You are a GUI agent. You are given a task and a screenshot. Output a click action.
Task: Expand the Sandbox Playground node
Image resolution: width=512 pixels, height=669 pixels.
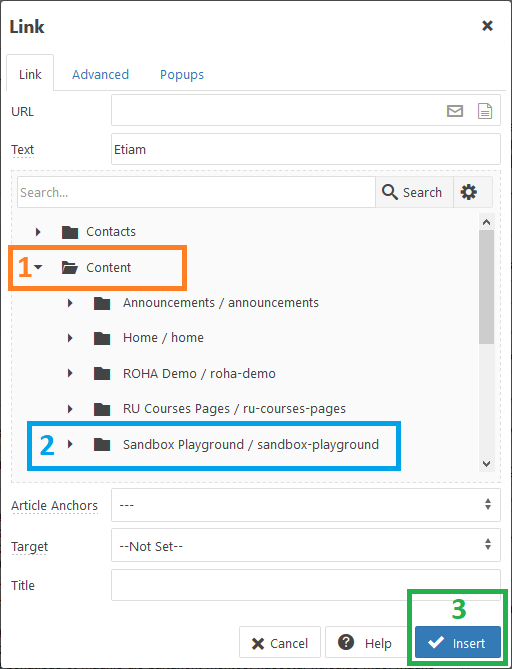[70, 444]
